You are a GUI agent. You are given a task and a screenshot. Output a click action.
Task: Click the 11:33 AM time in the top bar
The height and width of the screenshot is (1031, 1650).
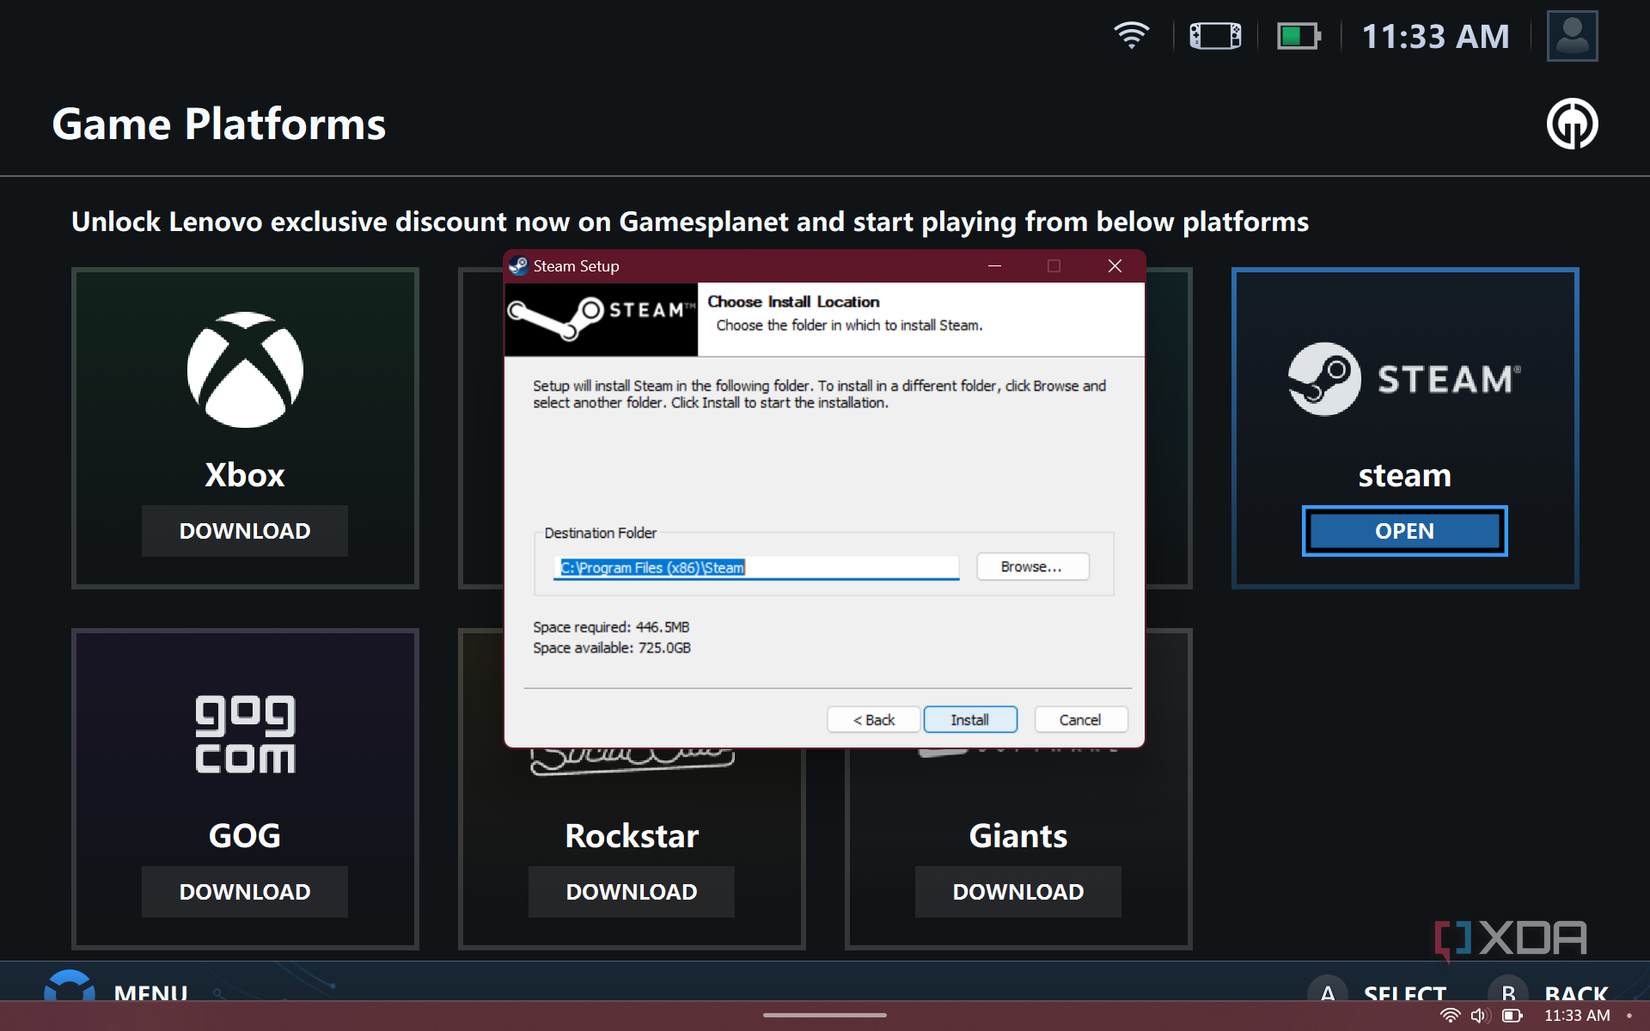click(x=1435, y=37)
